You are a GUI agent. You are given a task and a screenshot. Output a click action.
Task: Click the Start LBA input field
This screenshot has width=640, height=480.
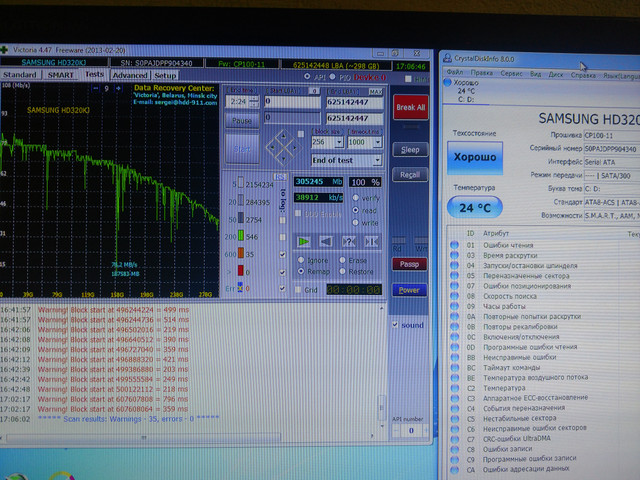click(x=292, y=101)
